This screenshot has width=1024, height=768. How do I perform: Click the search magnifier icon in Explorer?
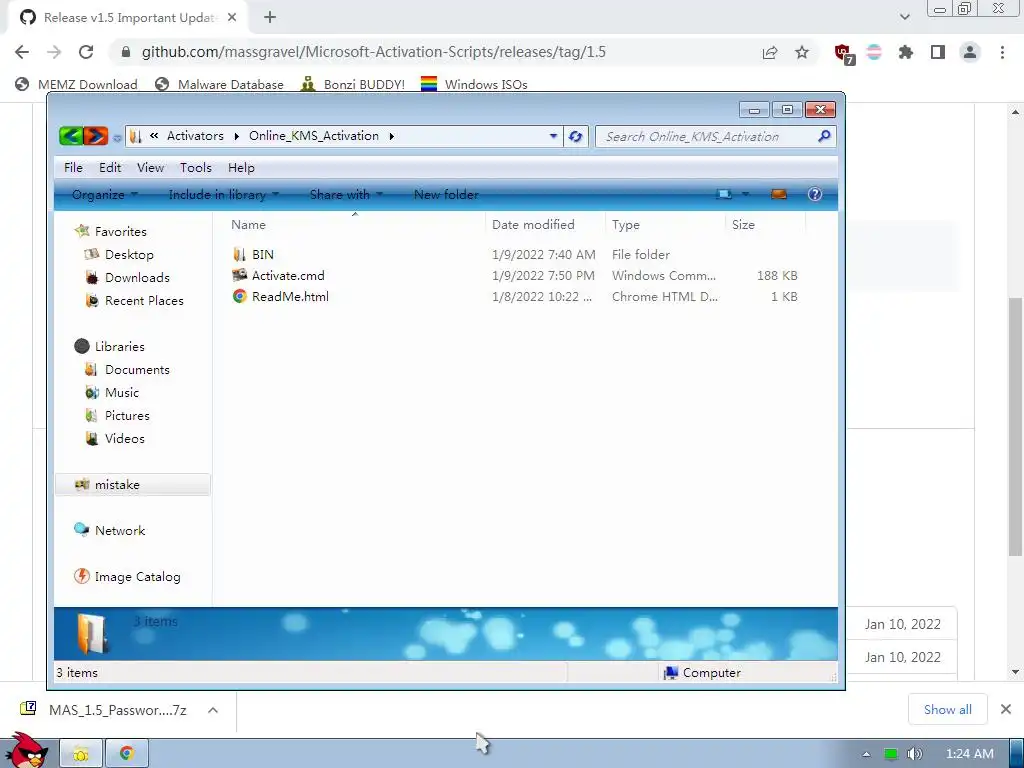pyautogui.click(x=824, y=136)
